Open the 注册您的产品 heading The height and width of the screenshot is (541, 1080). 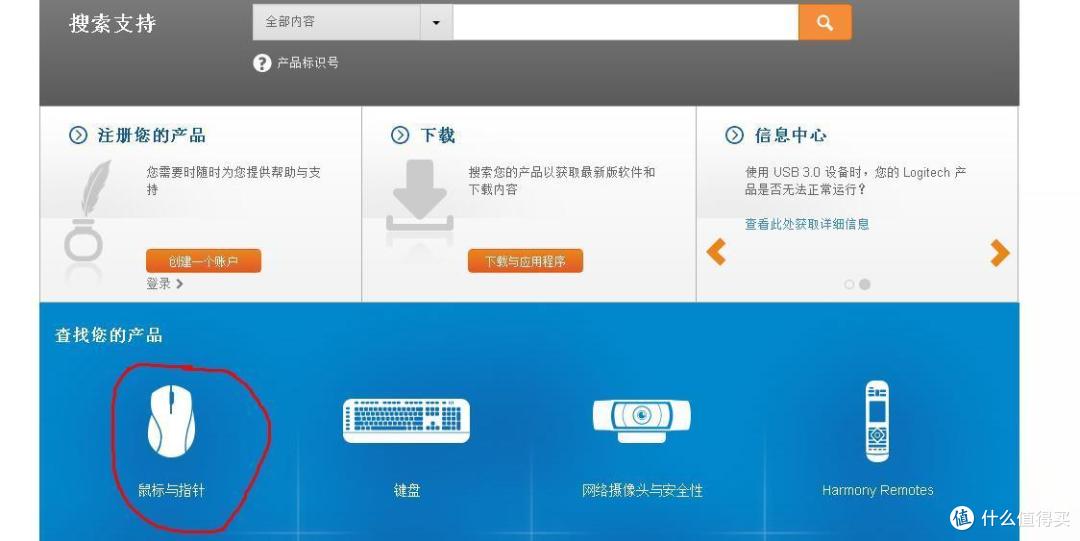[x=152, y=135]
